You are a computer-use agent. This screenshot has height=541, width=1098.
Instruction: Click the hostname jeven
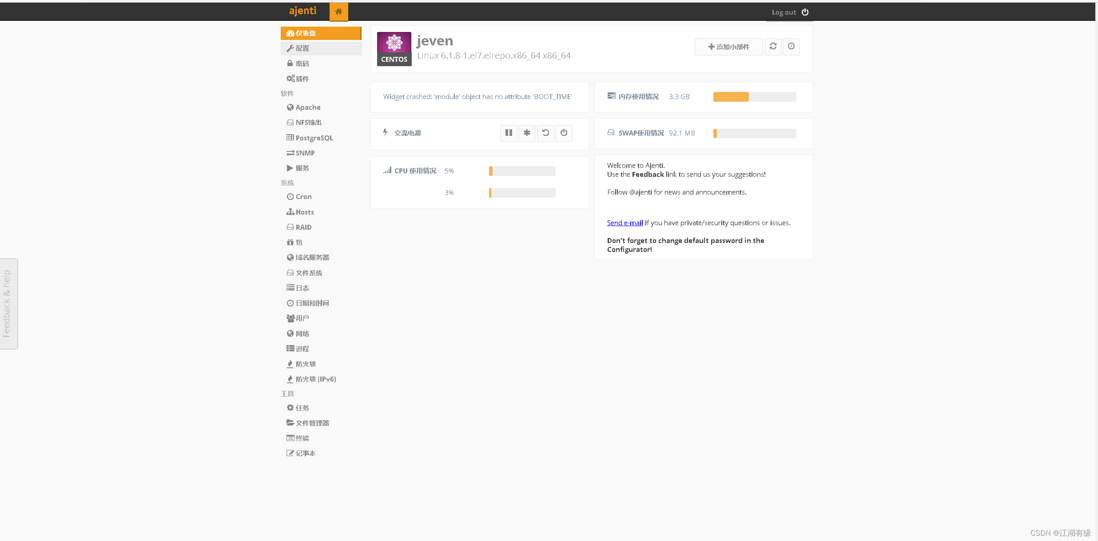435,41
